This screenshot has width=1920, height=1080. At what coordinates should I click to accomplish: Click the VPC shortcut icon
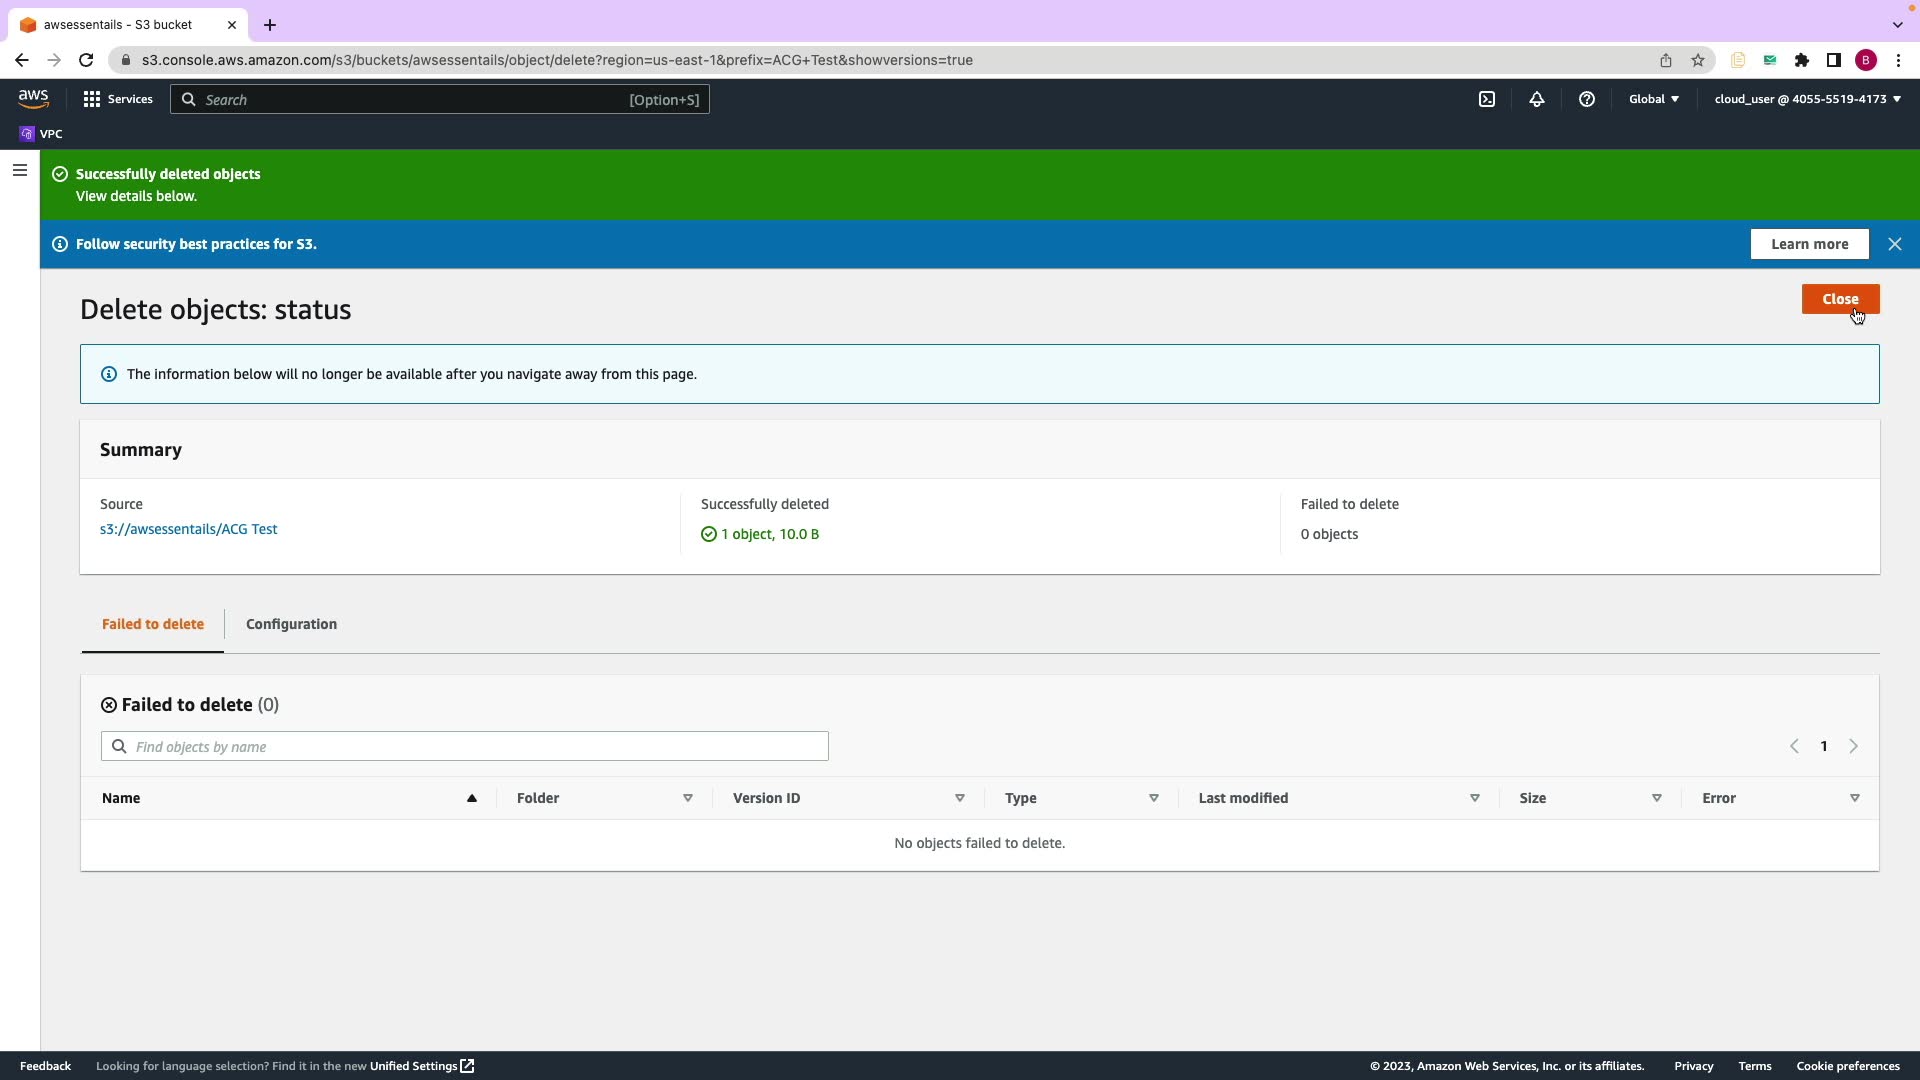pos(27,134)
